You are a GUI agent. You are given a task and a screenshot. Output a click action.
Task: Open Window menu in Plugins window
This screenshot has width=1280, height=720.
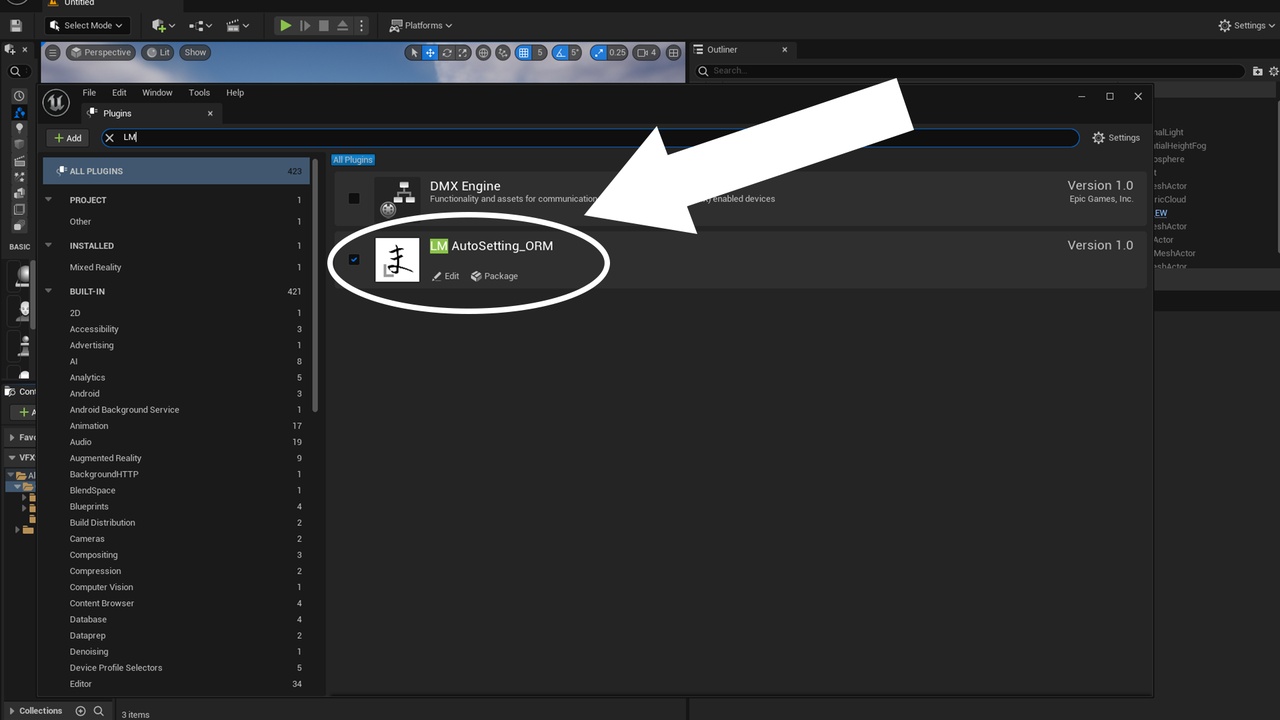point(157,93)
